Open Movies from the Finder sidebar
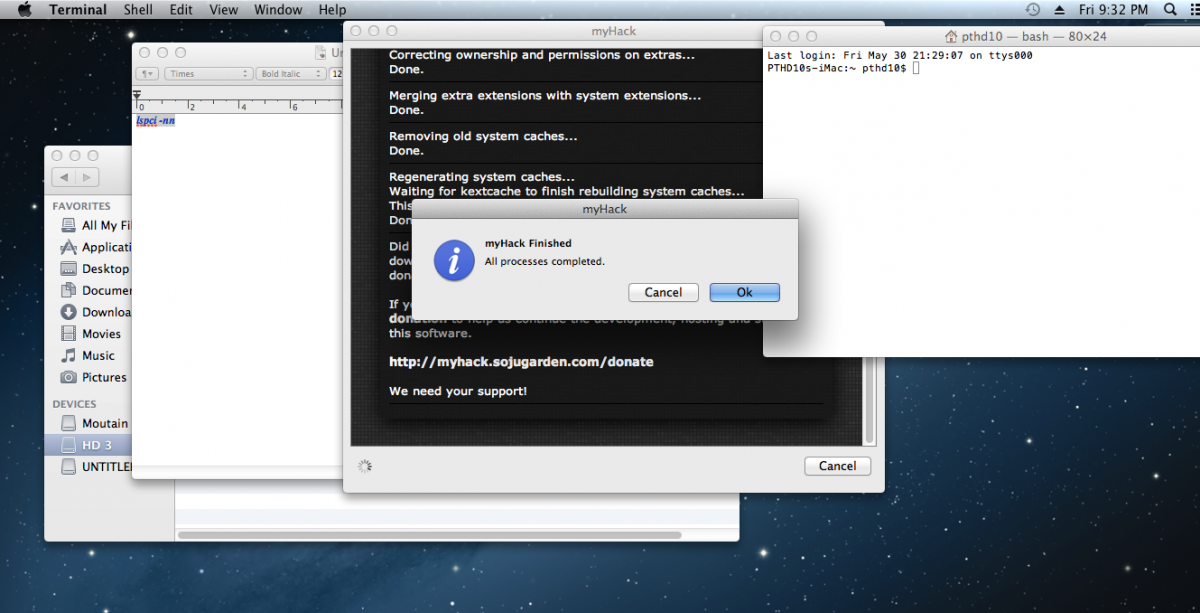The height and width of the screenshot is (613, 1200). (x=100, y=334)
